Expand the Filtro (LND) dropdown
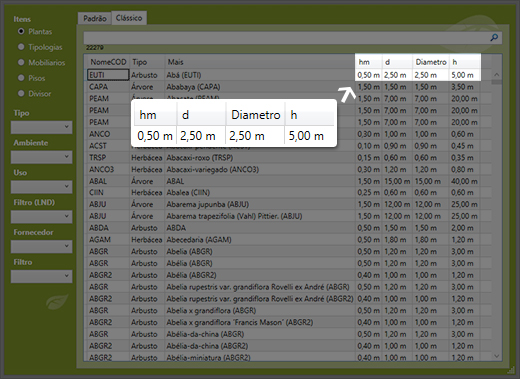This screenshot has width=520, height=379. point(42,217)
